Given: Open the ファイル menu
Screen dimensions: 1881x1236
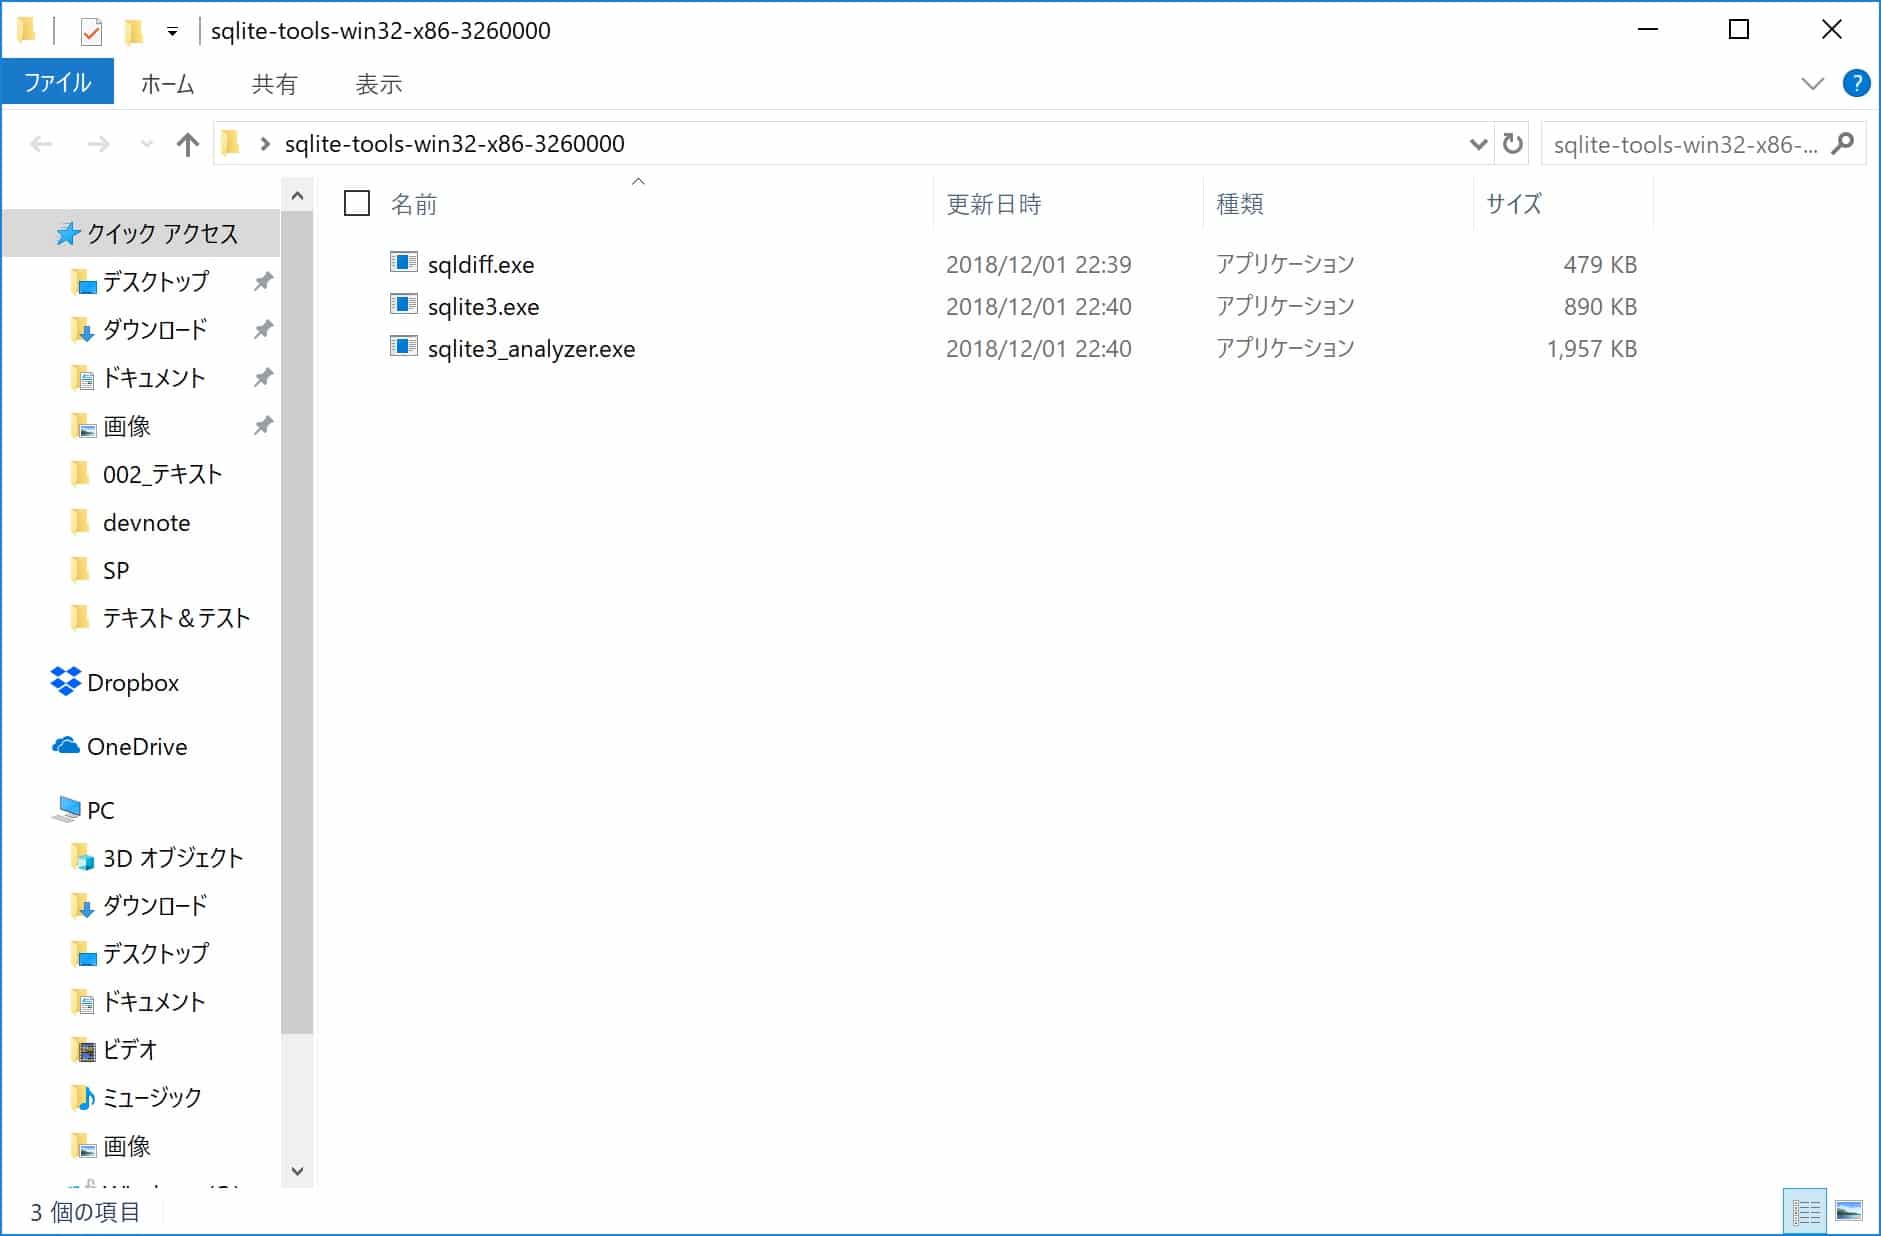Looking at the screenshot, I should [57, 82].
